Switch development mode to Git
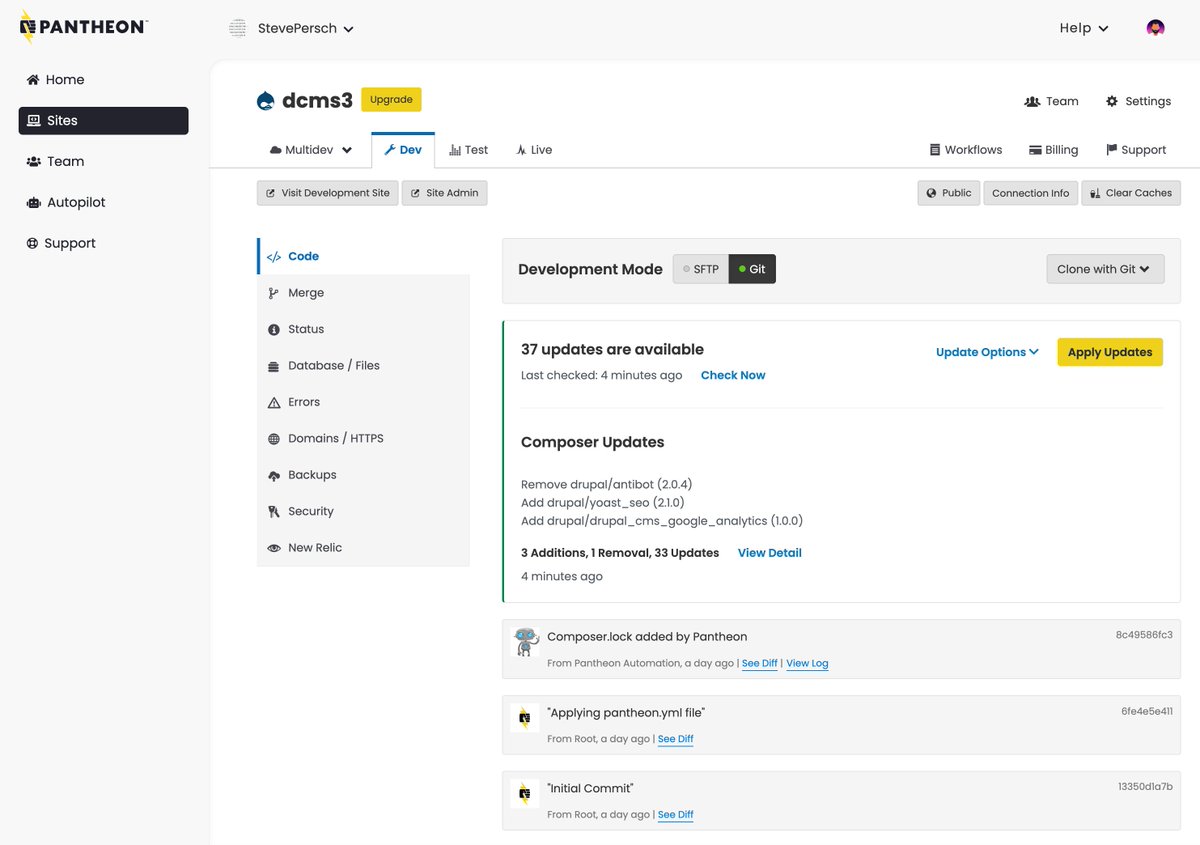Screen dimensions: 1200x845 [752, 269]
